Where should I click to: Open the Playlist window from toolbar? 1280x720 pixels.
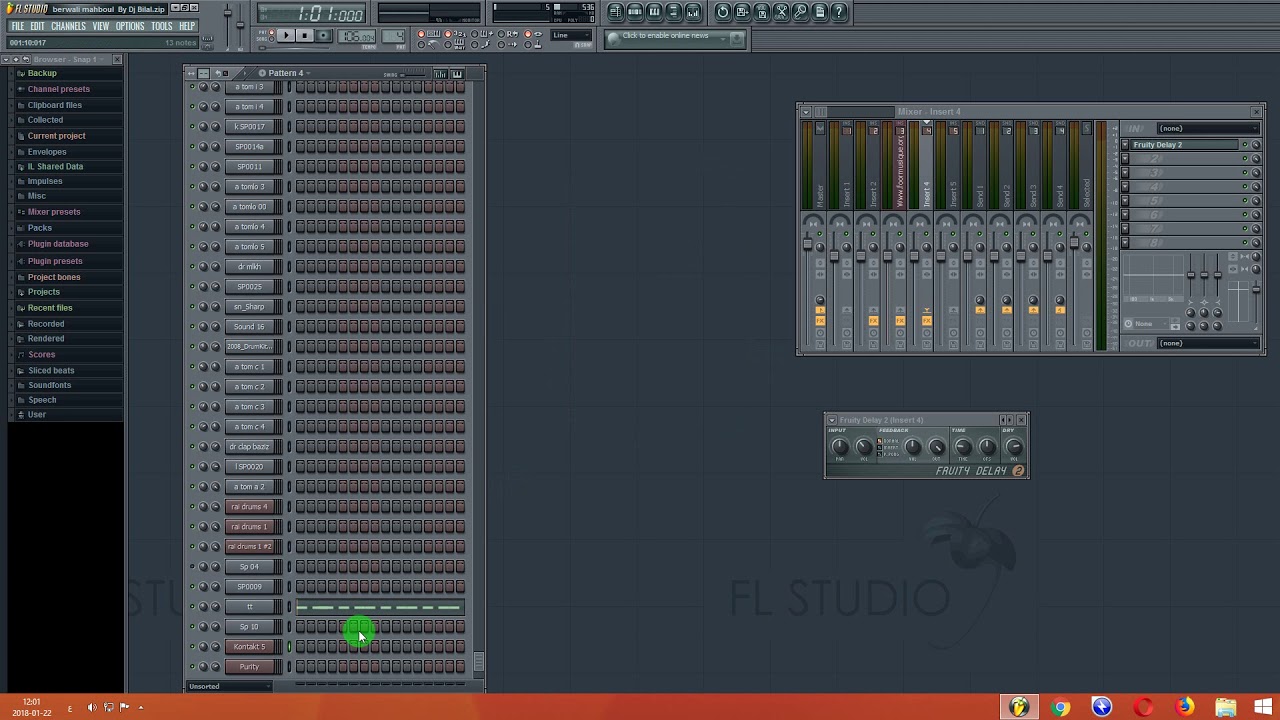click(617, 12)
